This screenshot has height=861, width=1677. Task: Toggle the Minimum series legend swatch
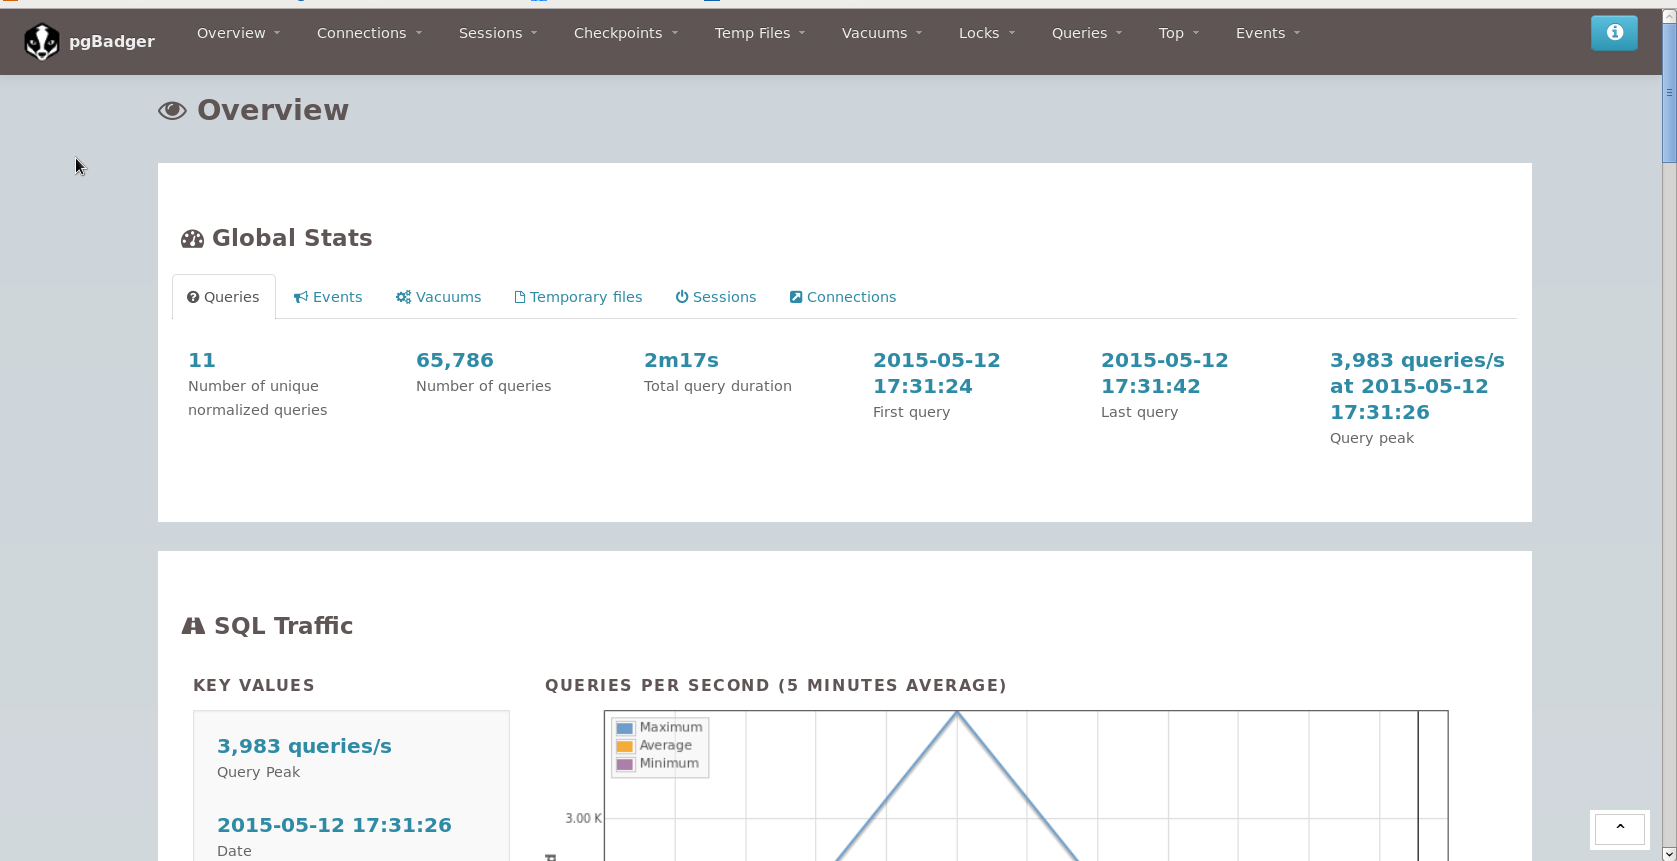[625, 764]
